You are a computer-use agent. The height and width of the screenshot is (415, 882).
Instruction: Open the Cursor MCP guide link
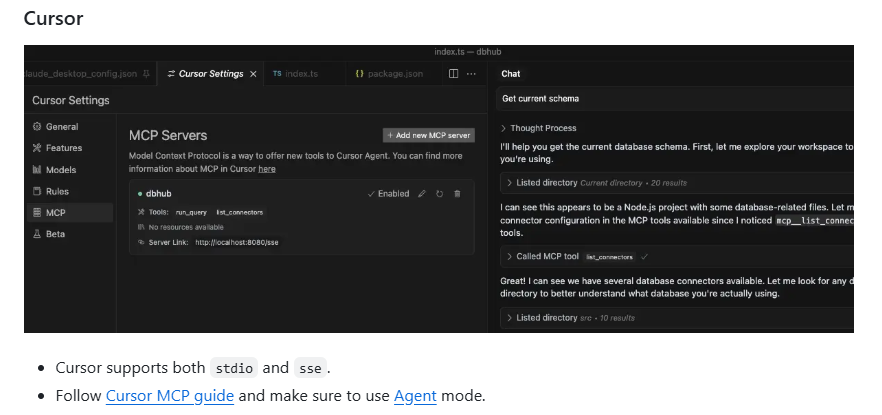(170, 396)
